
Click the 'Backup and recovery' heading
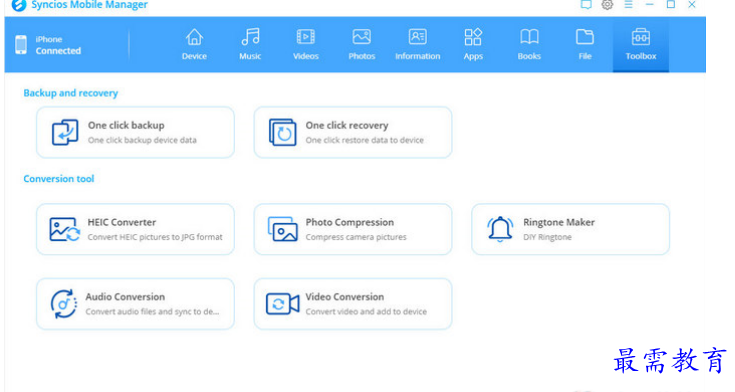point(71,93)
